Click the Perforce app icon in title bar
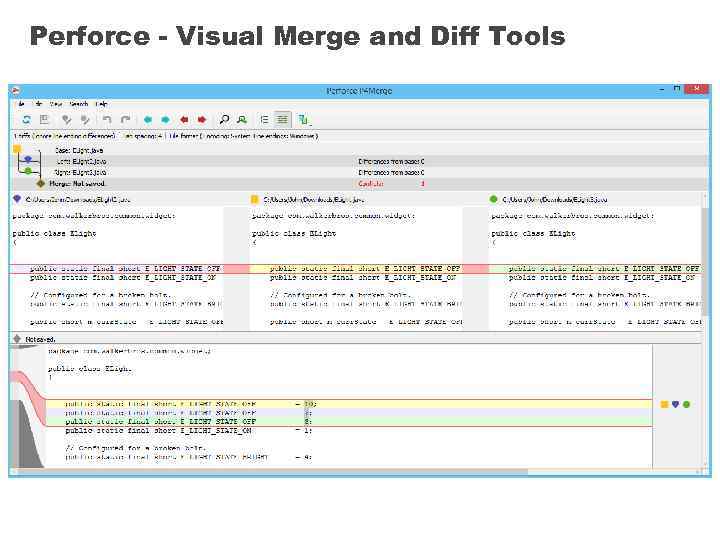This screenshot has width=720, height=540. click(15, 90)
